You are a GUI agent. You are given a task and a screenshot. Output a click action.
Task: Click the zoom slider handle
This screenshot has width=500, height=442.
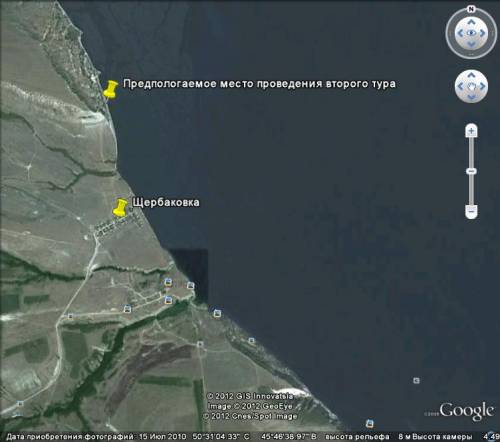pyautogui.click(x=471, y=171)
